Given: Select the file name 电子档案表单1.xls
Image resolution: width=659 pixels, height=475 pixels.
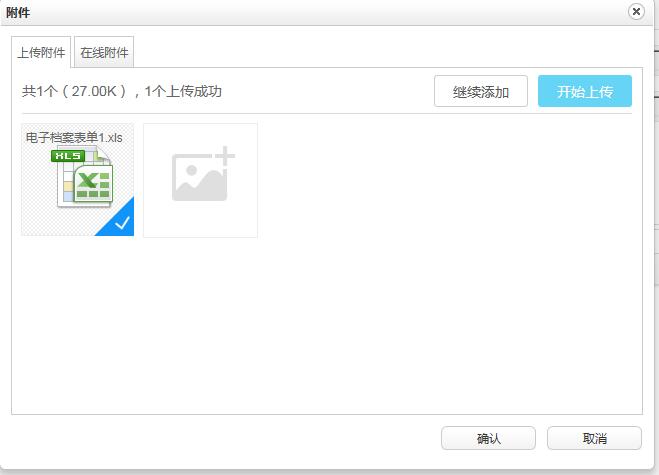Looking at the screenshot, I should [x=75, y=137].
